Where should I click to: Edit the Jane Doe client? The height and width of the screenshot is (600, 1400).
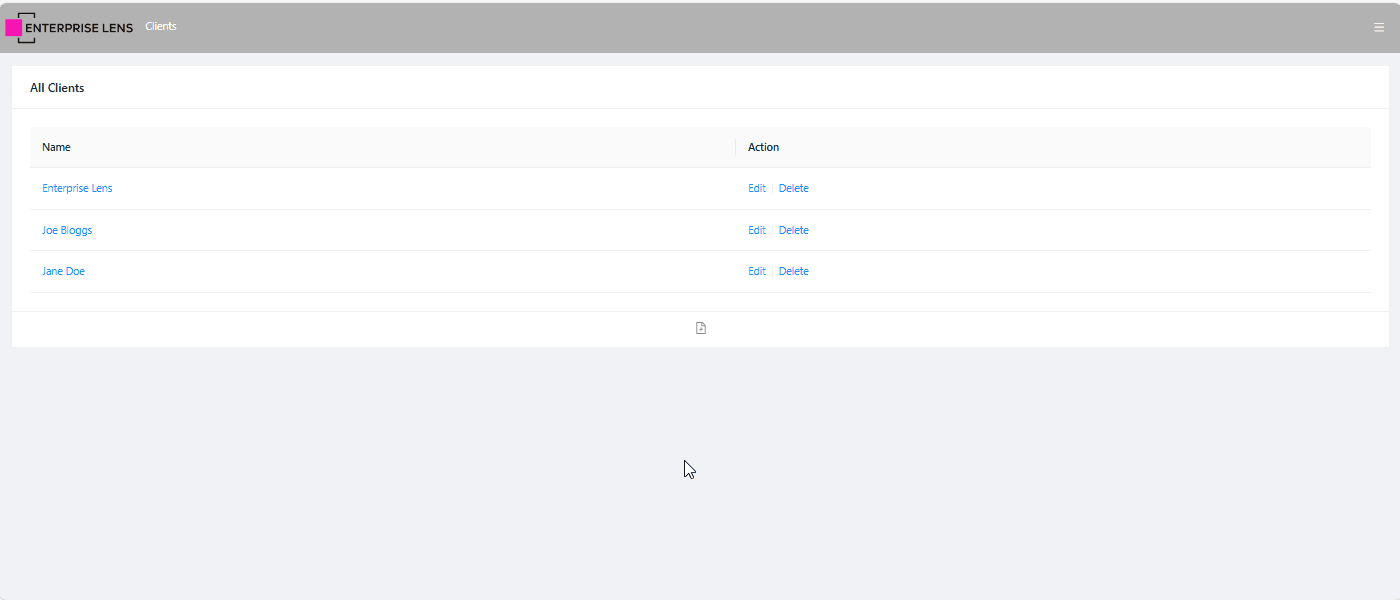click(x=756, y=271)
